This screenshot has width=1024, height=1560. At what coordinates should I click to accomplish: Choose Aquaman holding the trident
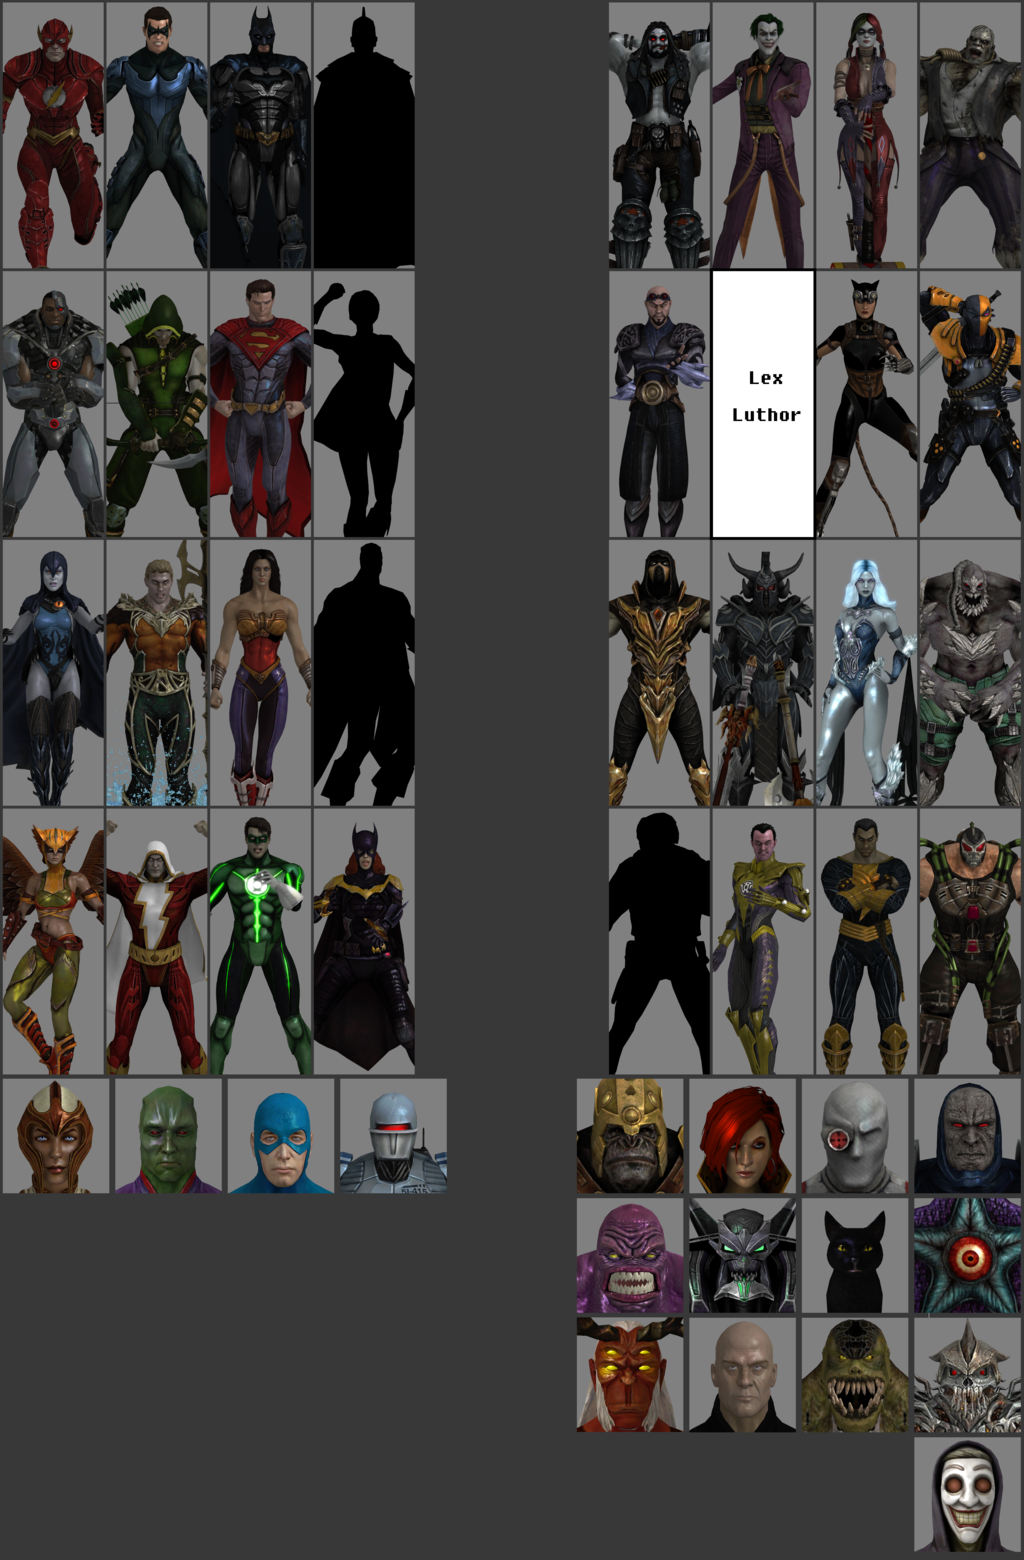coord(157,673)
